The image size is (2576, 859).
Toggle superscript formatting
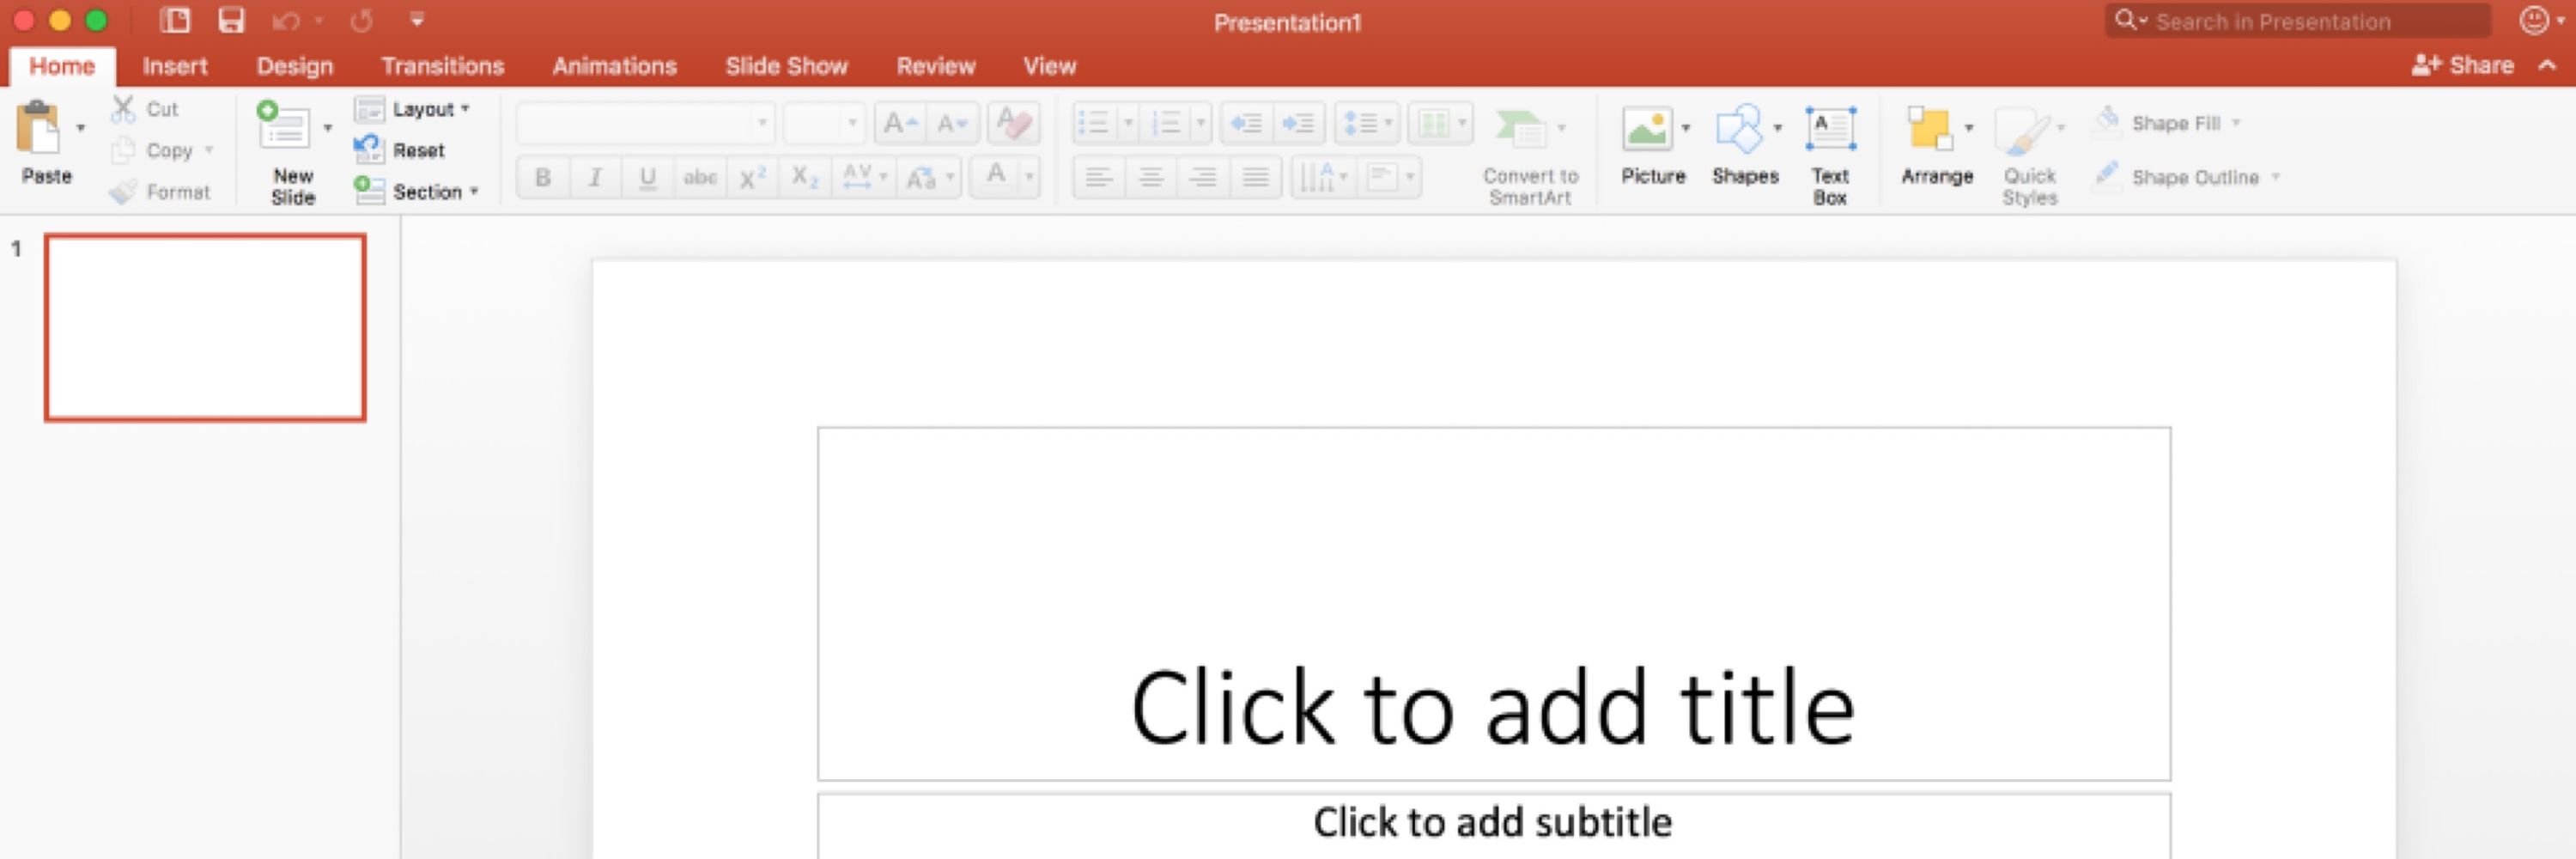pos(752,178)
